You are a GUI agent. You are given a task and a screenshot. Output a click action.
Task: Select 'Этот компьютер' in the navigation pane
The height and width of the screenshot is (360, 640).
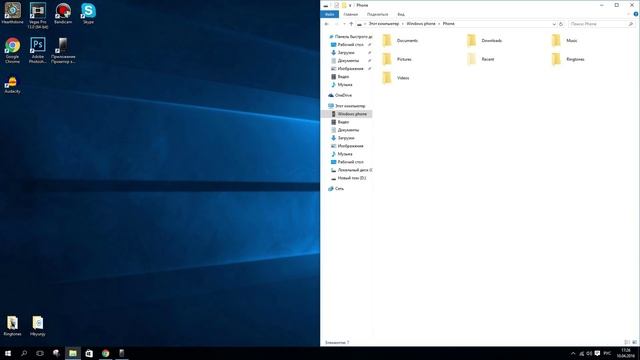[x=347, y=106]
